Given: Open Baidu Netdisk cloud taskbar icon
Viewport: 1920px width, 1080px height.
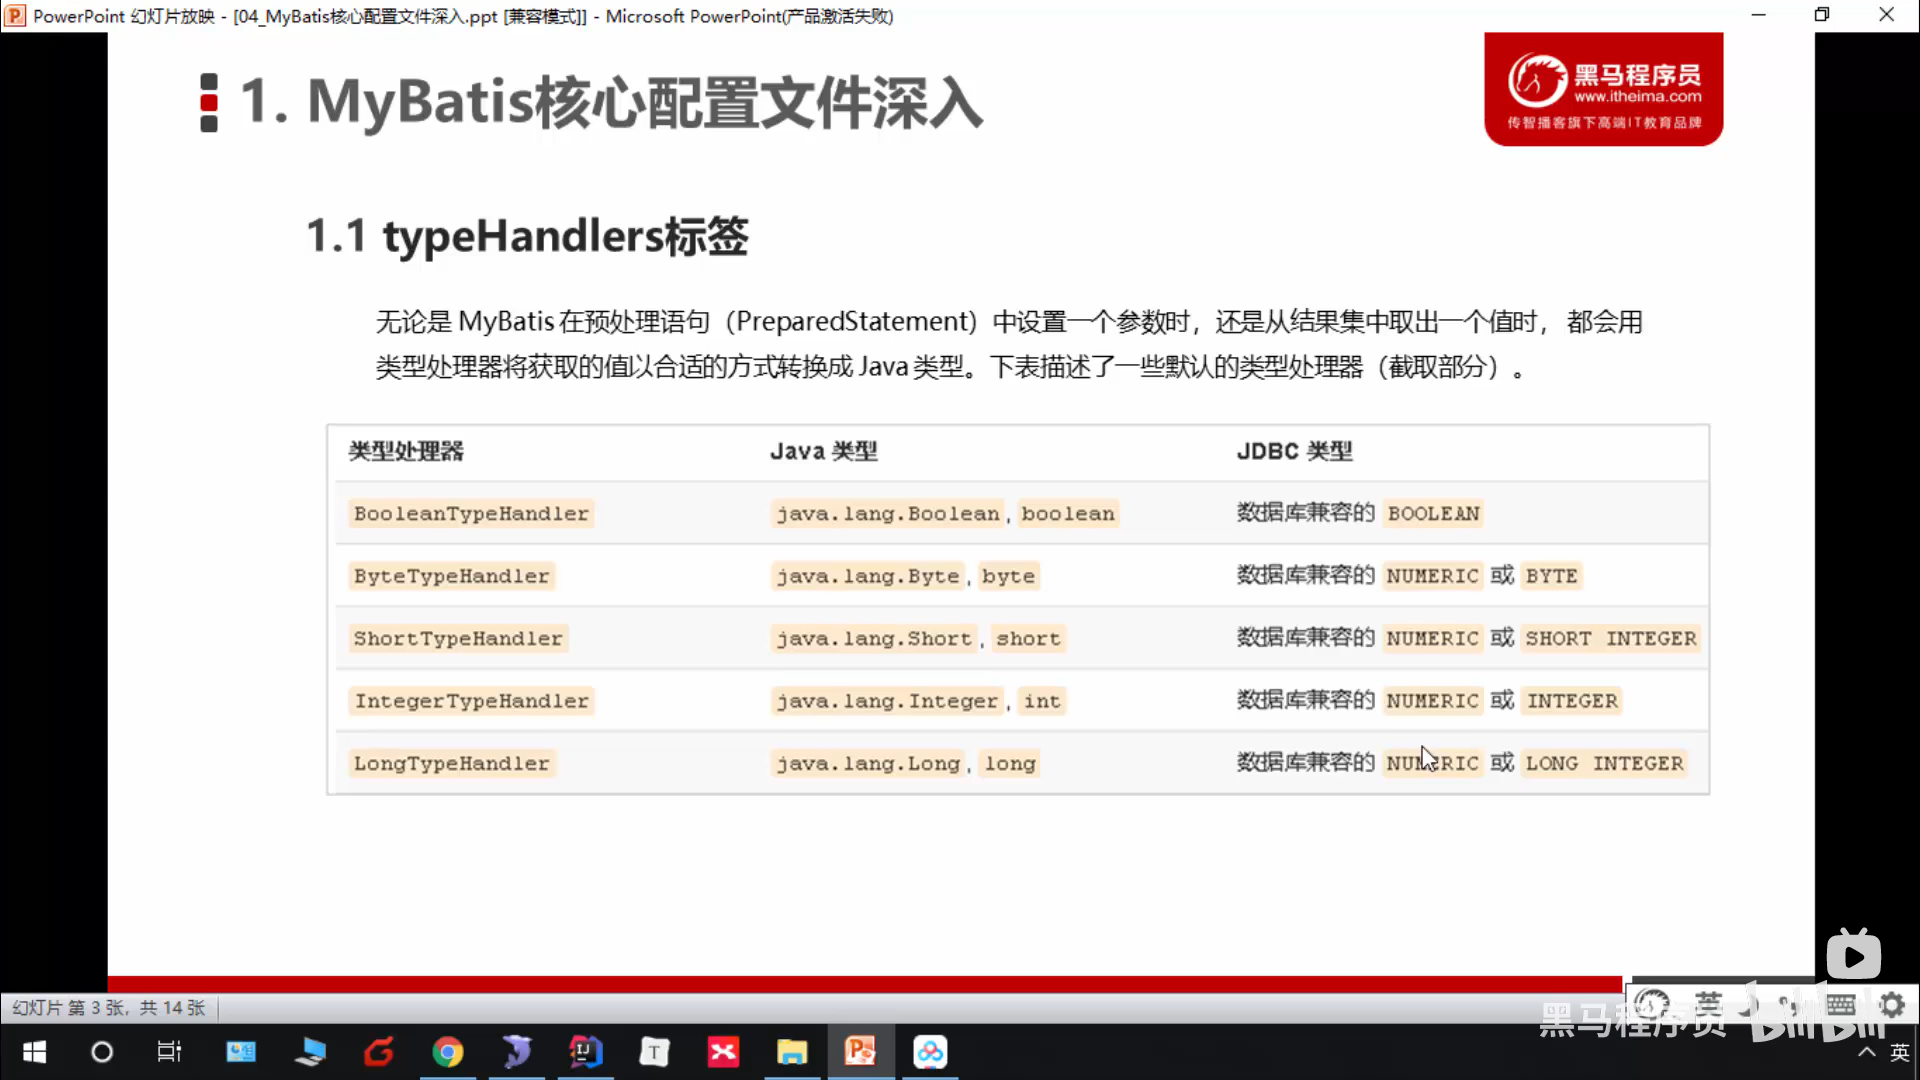Looking at the screenshot, I should (x=930, y=1052).
